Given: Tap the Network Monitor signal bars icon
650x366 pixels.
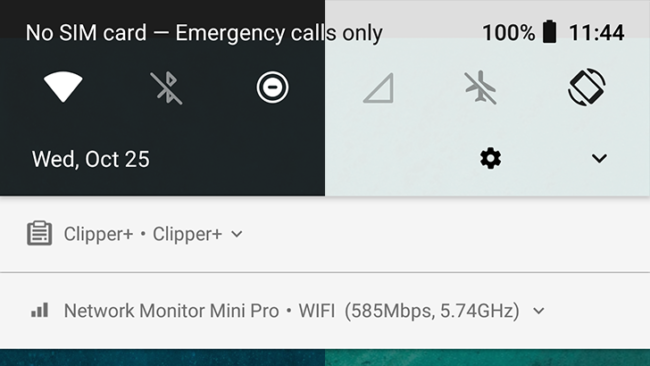Looking at the screenshot, I should 40,310.
